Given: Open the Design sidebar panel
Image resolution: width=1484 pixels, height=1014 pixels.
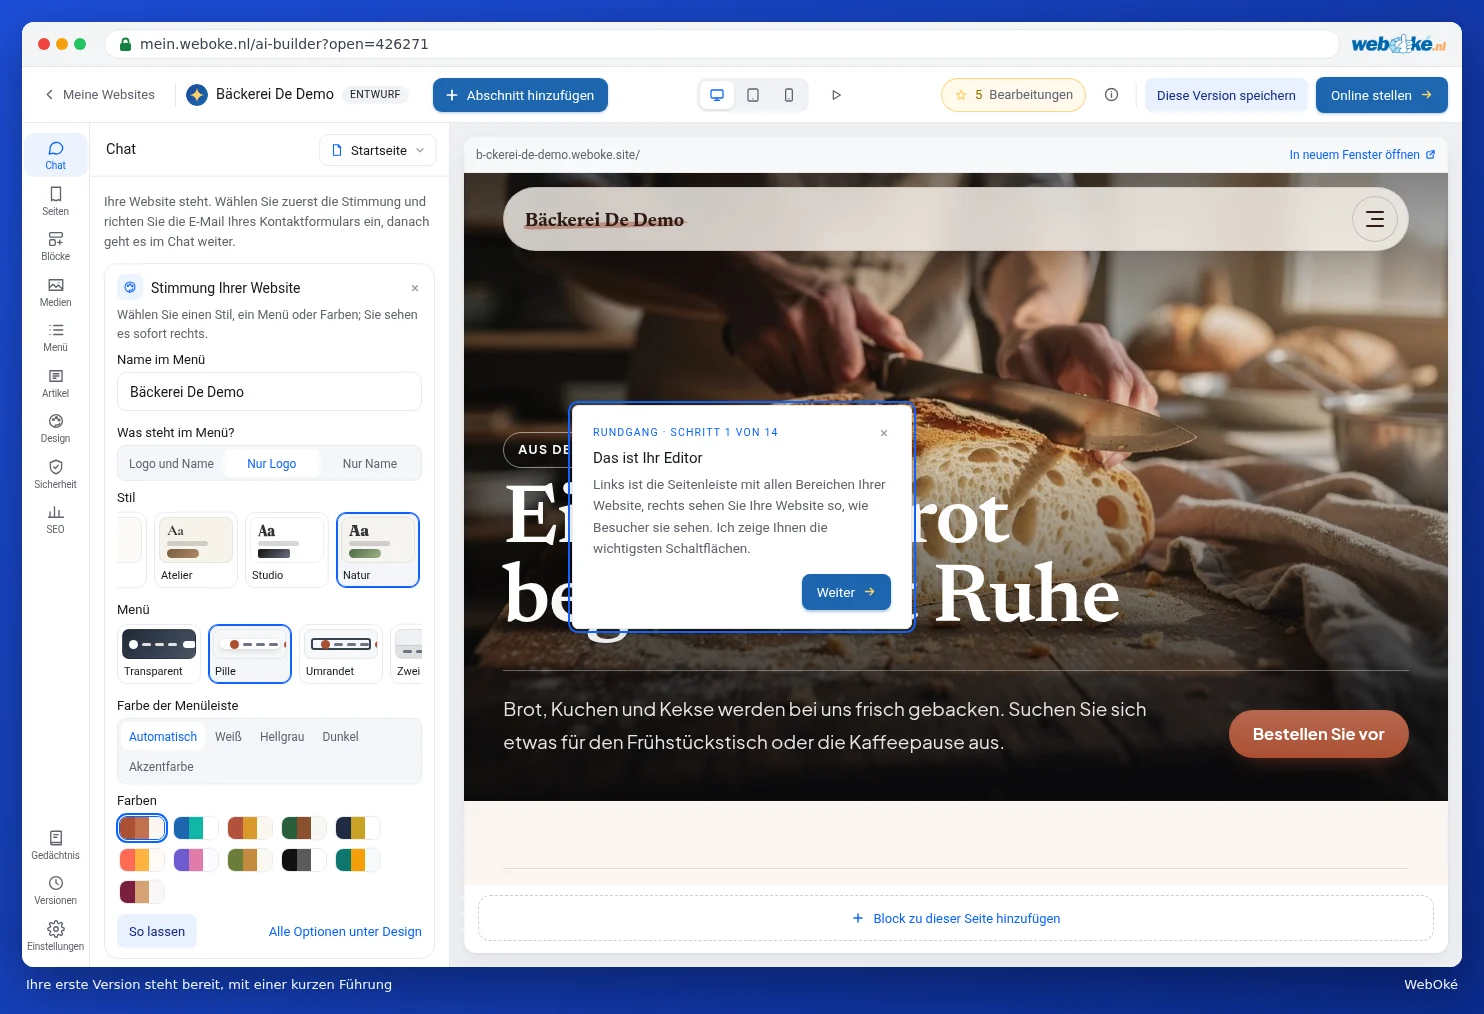Looking at the screenshot, I should [x=55, y=428].
